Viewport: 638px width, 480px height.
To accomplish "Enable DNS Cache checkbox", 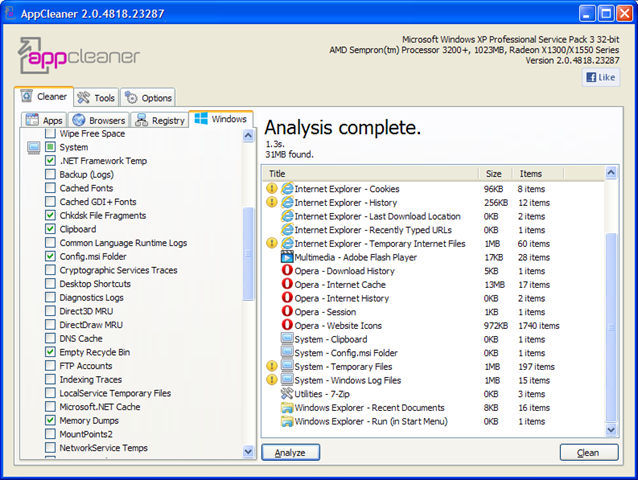I will 50,338.
